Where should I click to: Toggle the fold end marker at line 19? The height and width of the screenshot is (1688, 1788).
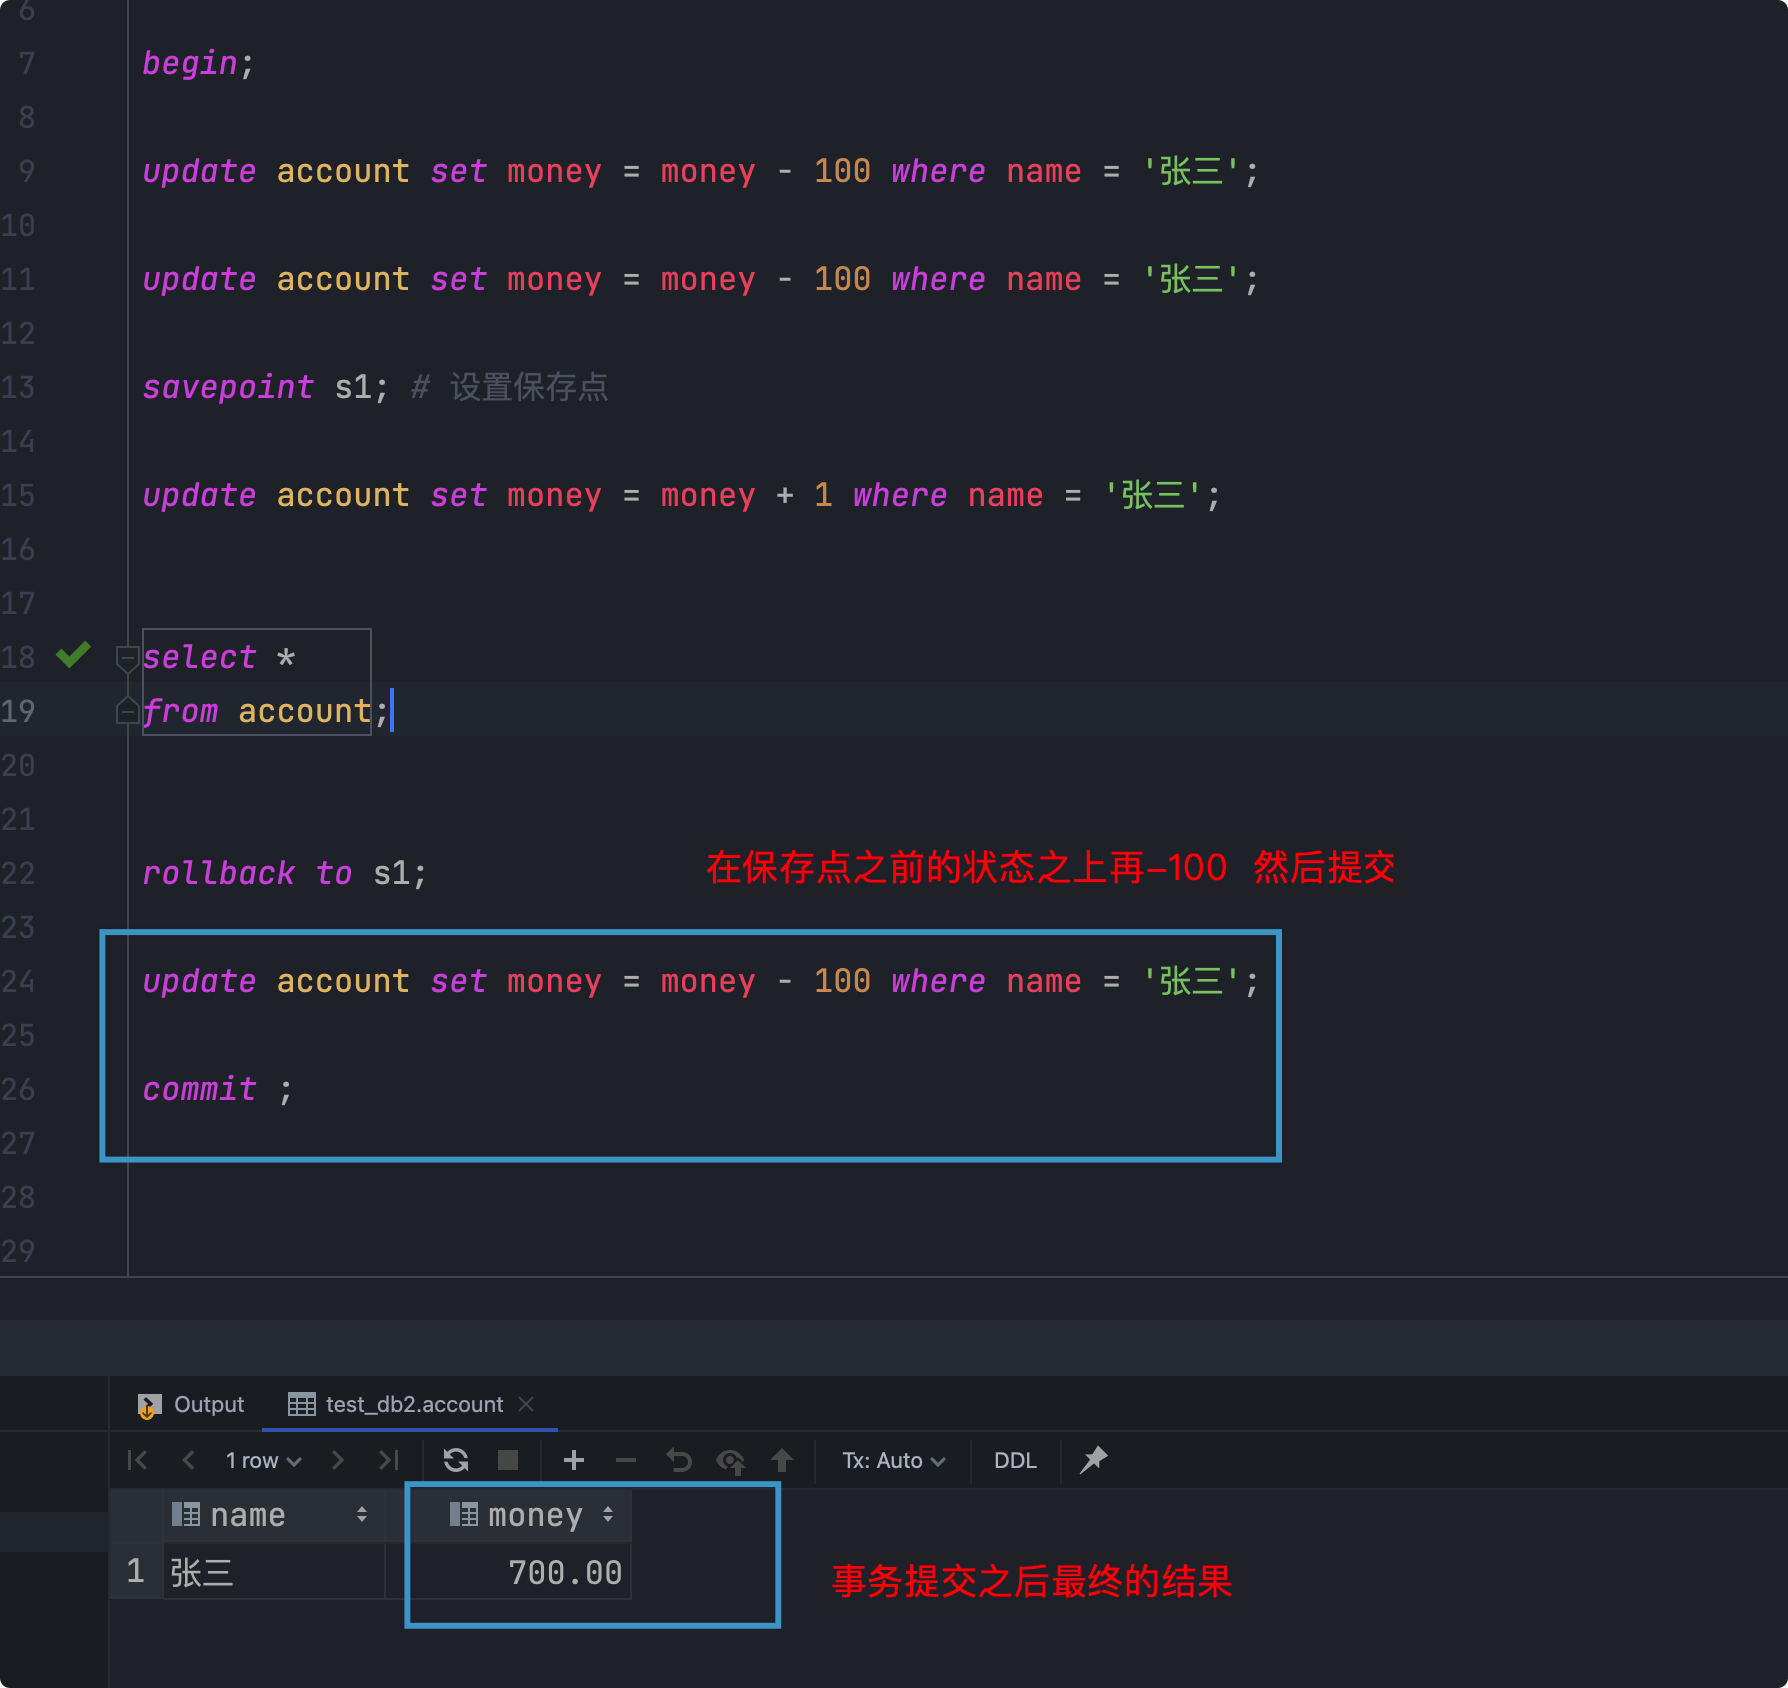(127, 711)
